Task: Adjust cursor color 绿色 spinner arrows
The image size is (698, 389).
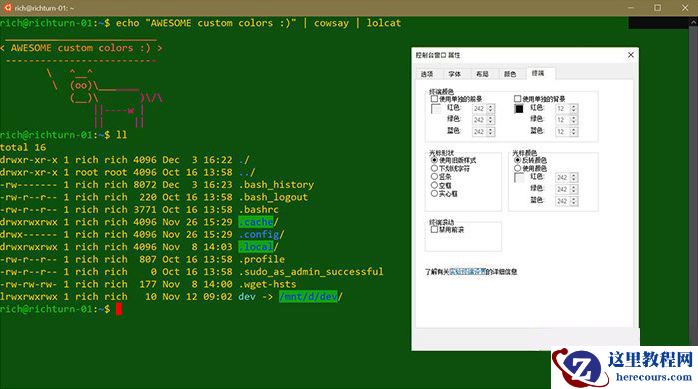Action: coord(574,190)
